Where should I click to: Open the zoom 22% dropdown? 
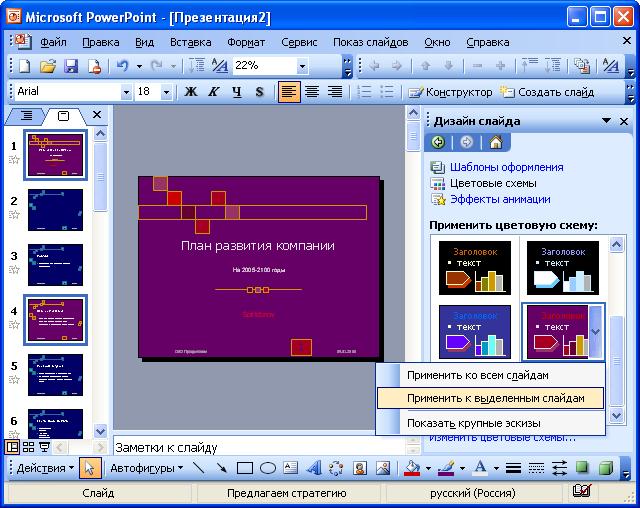(x=302, y=66)
